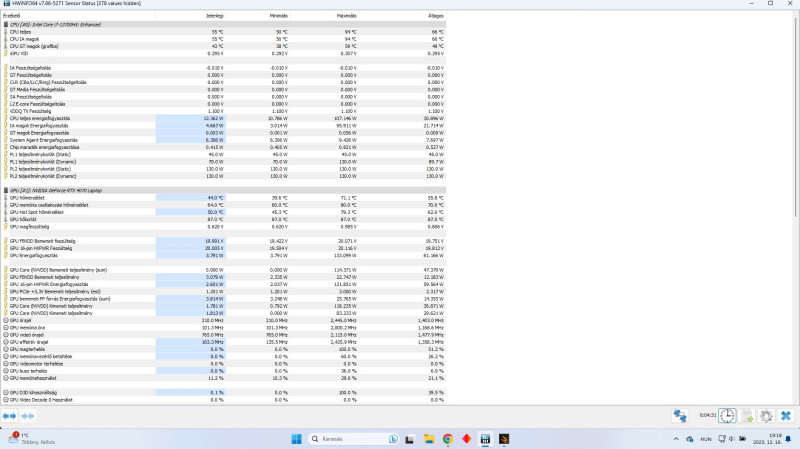Click the HUN language indicator
Image resolution: width=800 pixels, height=449 pixels.
tap(706, 439)
